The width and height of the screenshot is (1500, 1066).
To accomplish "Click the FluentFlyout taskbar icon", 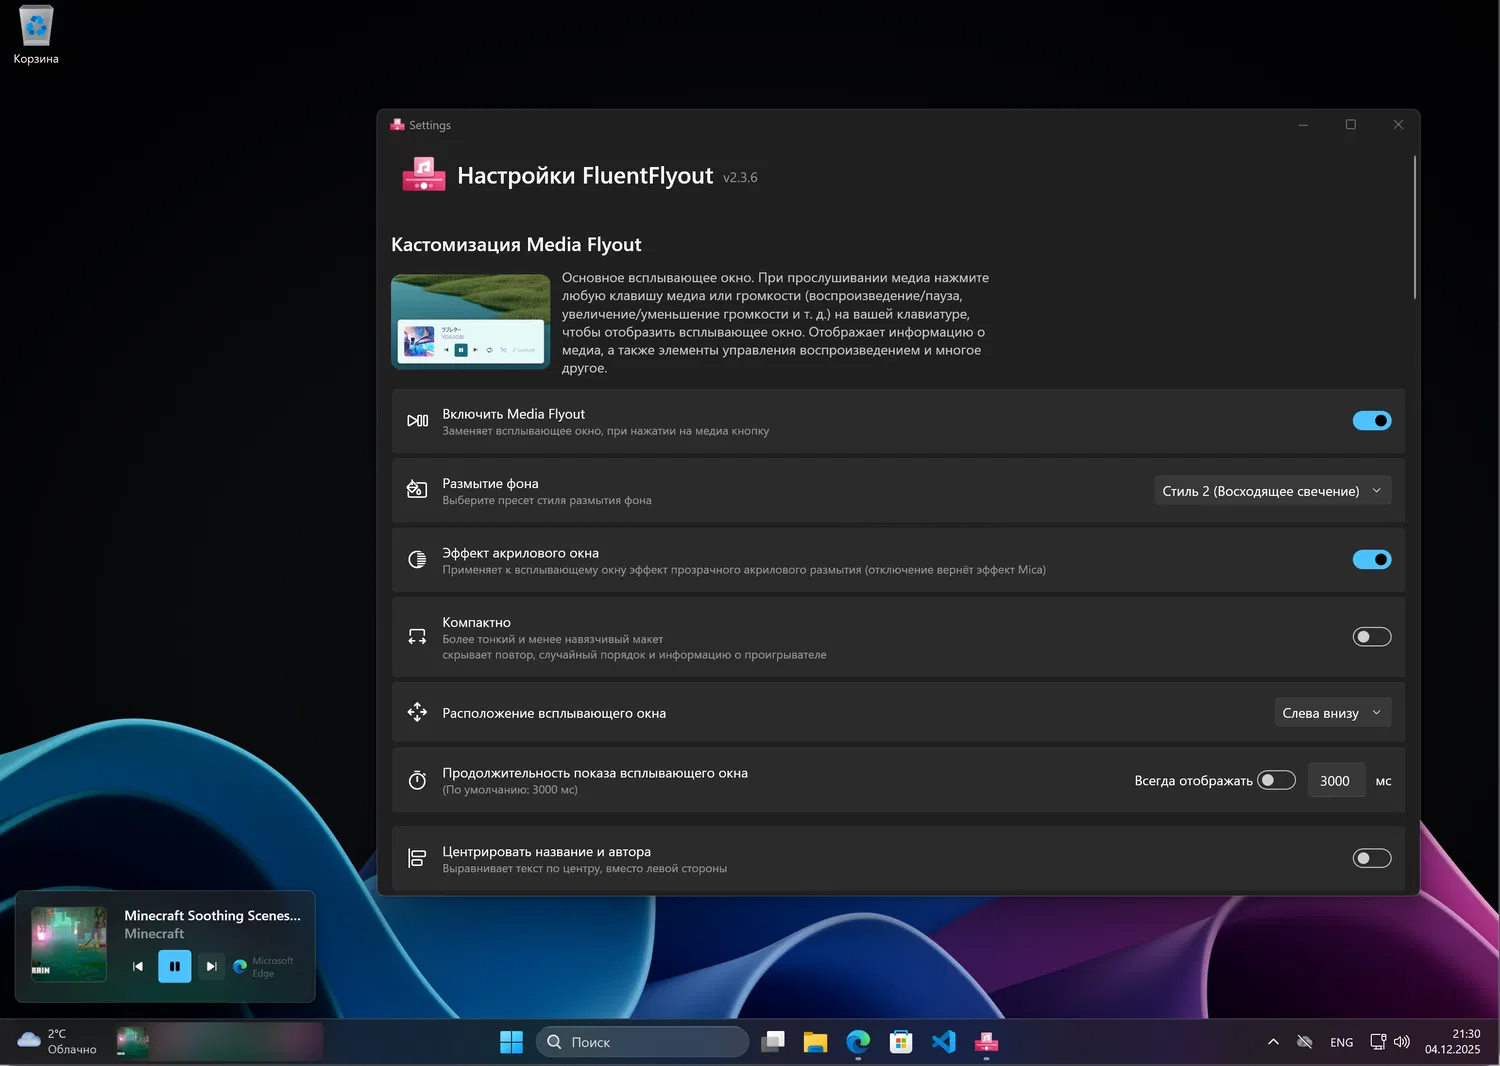I will coord(986,1042).
